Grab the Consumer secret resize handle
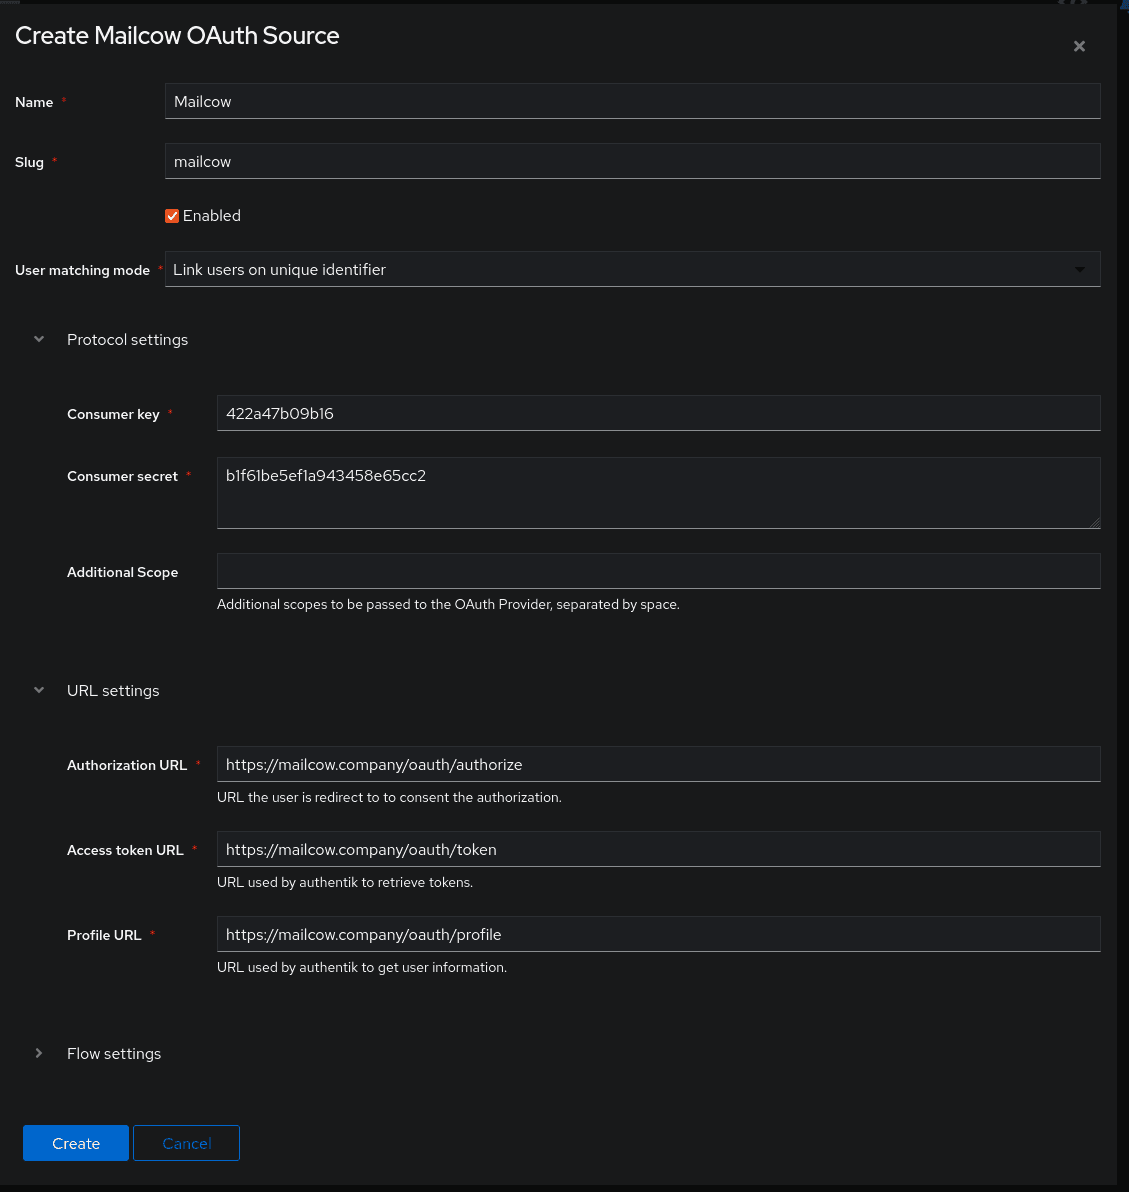 [x=1095, y=523]
